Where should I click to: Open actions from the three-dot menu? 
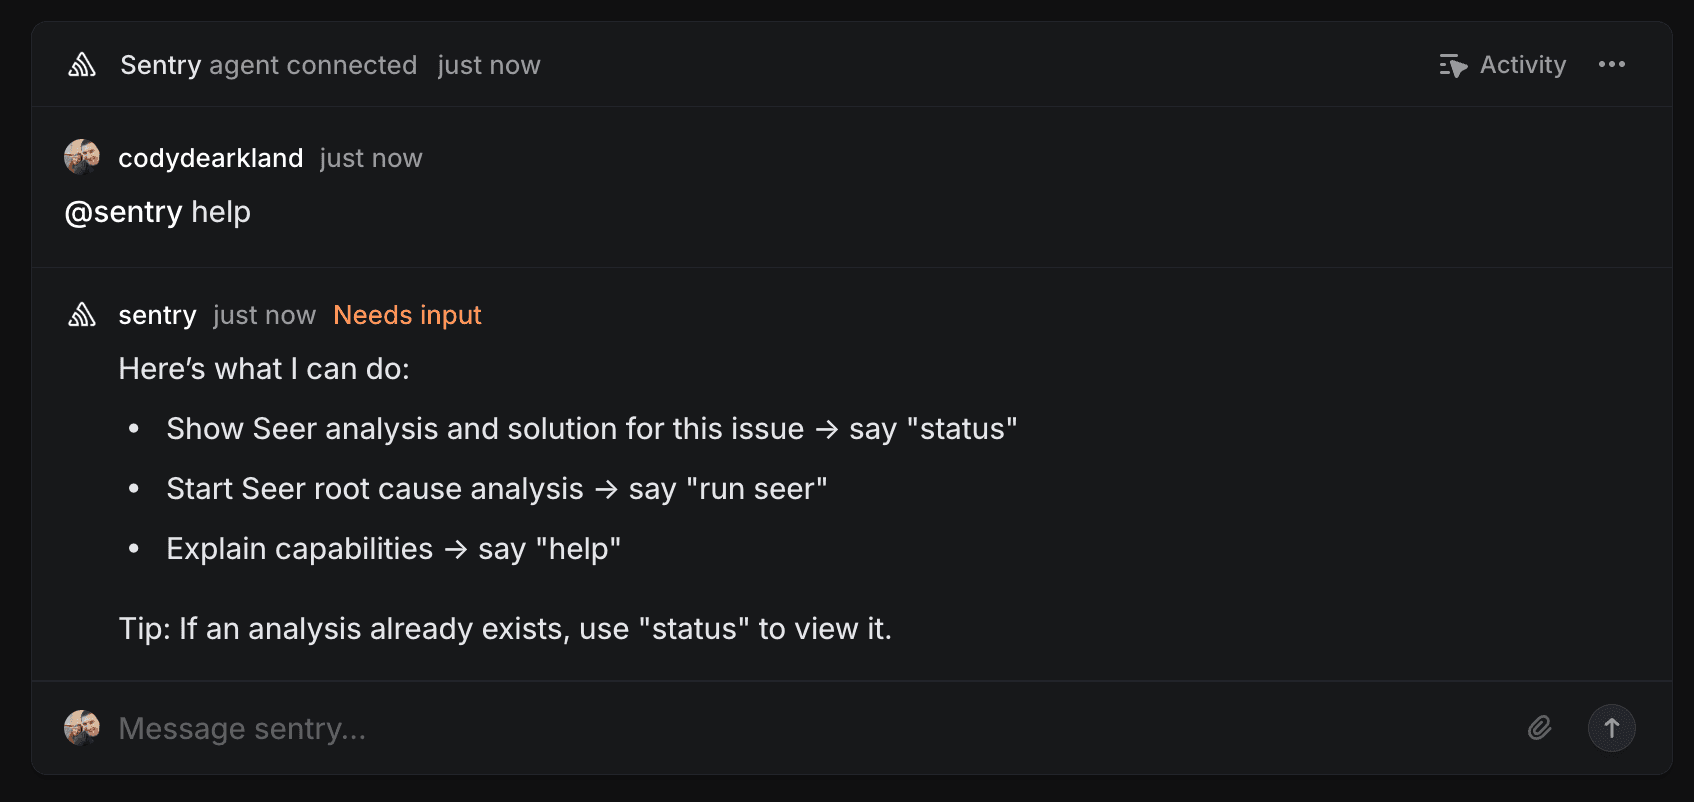click(1612, 64)
